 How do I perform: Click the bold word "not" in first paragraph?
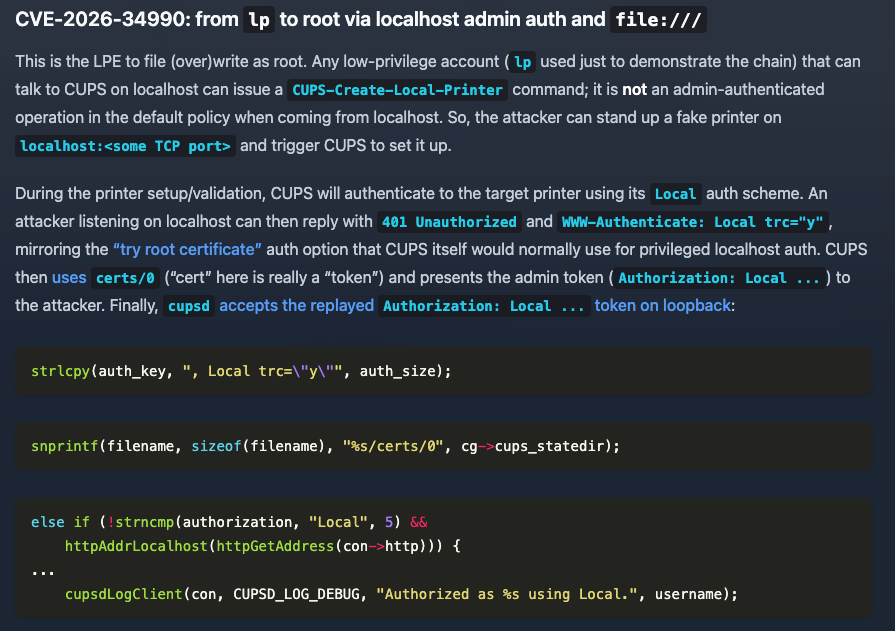point(634,90)
